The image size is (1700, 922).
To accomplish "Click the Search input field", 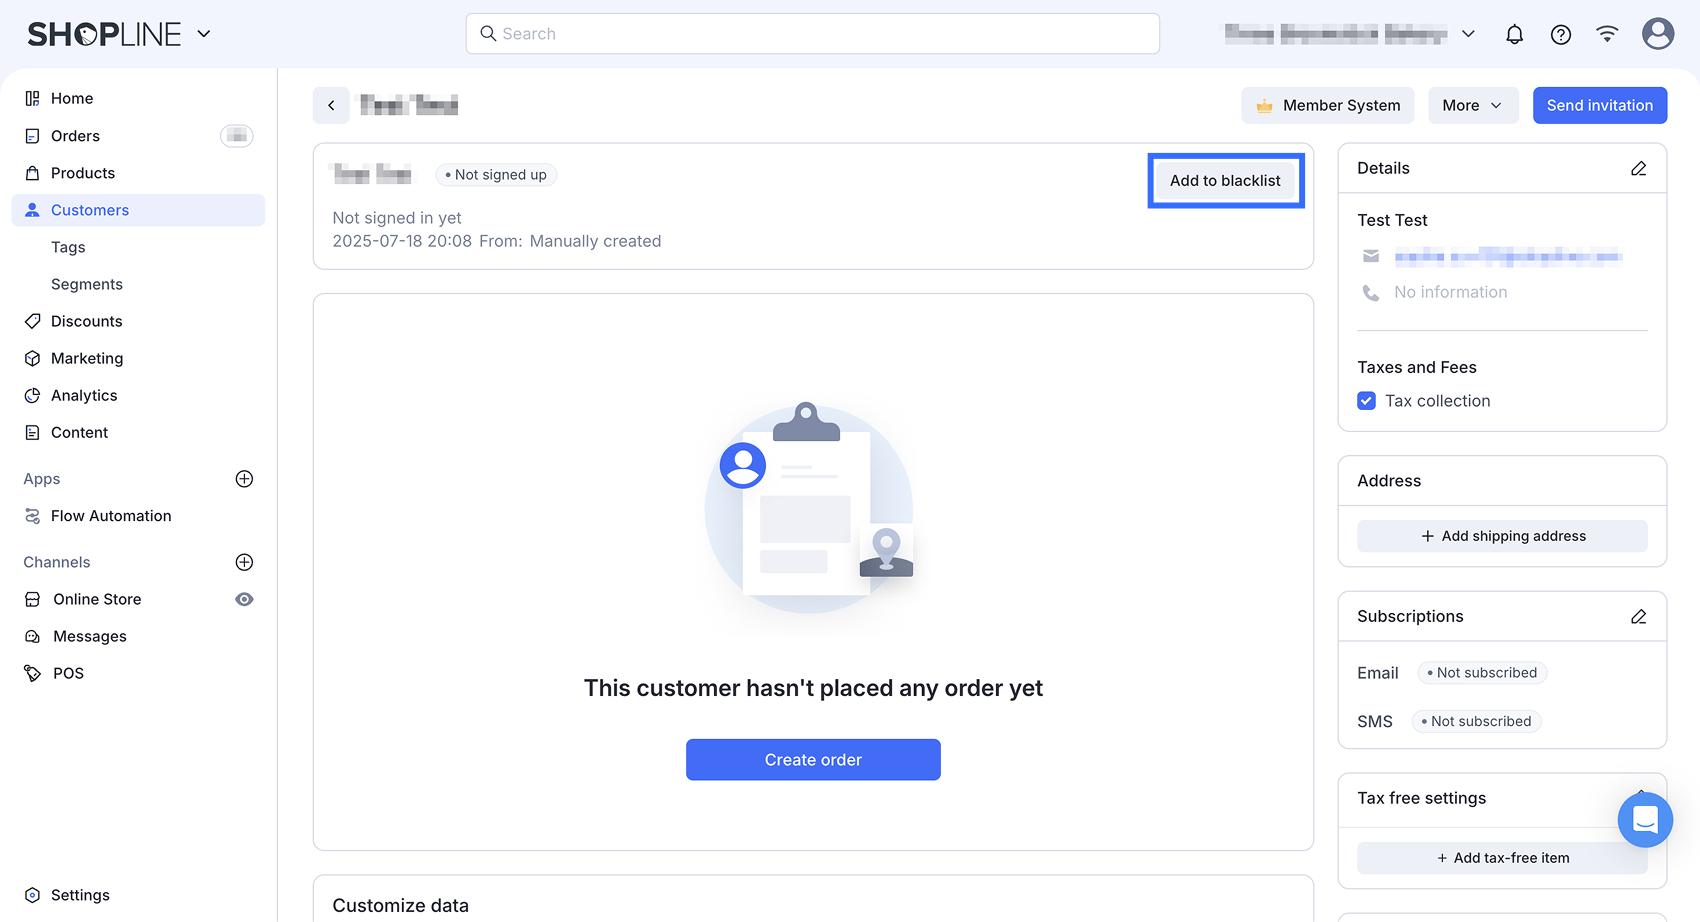I will coord(812,33).
